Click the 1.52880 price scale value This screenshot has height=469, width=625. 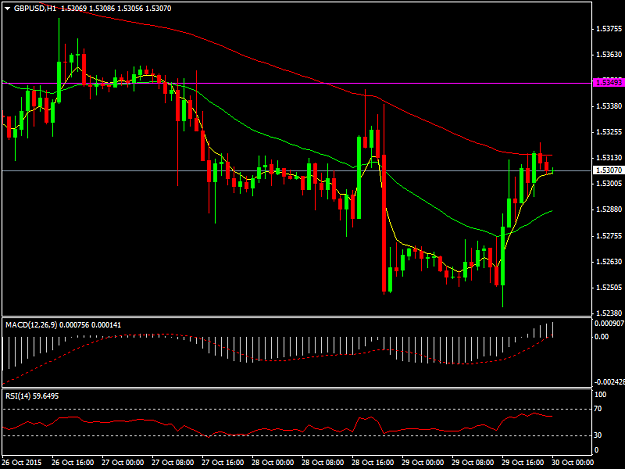609,209
